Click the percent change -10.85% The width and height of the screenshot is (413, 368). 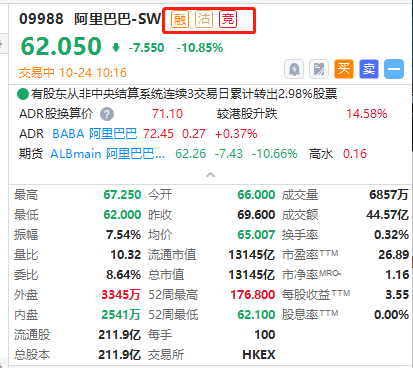coord(200,48)
